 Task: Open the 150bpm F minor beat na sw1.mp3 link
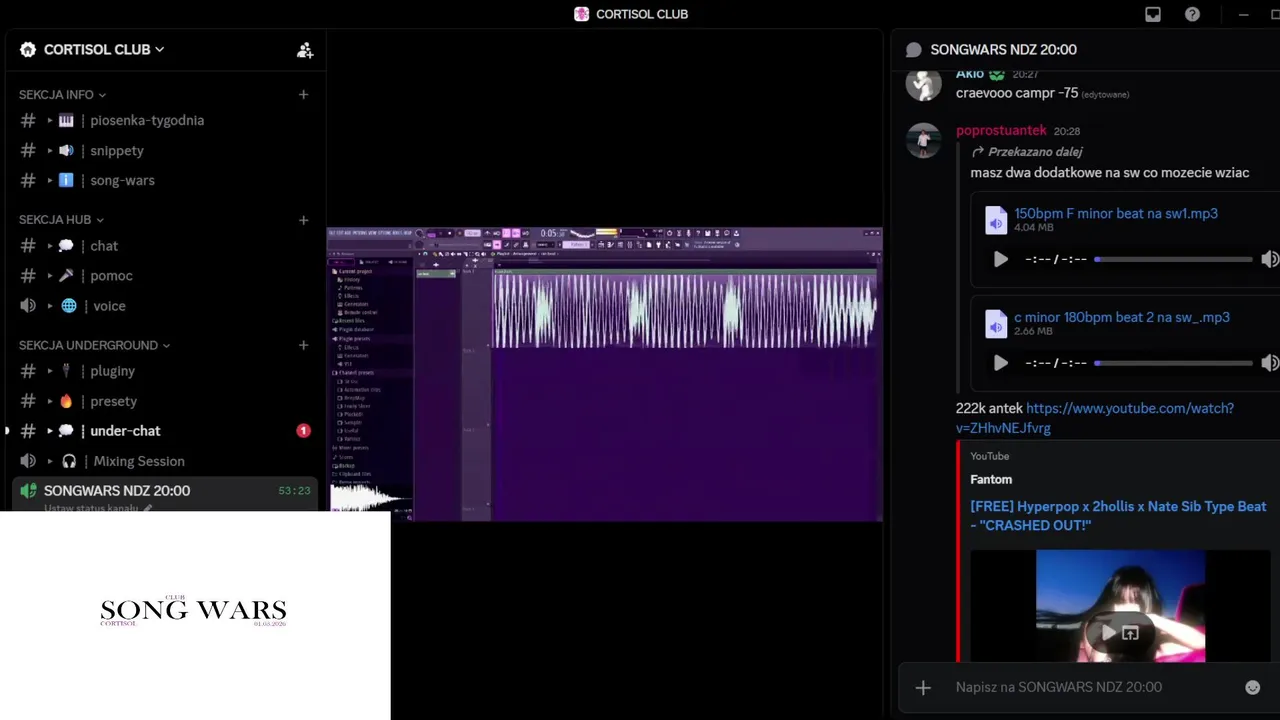point(1116,213)
